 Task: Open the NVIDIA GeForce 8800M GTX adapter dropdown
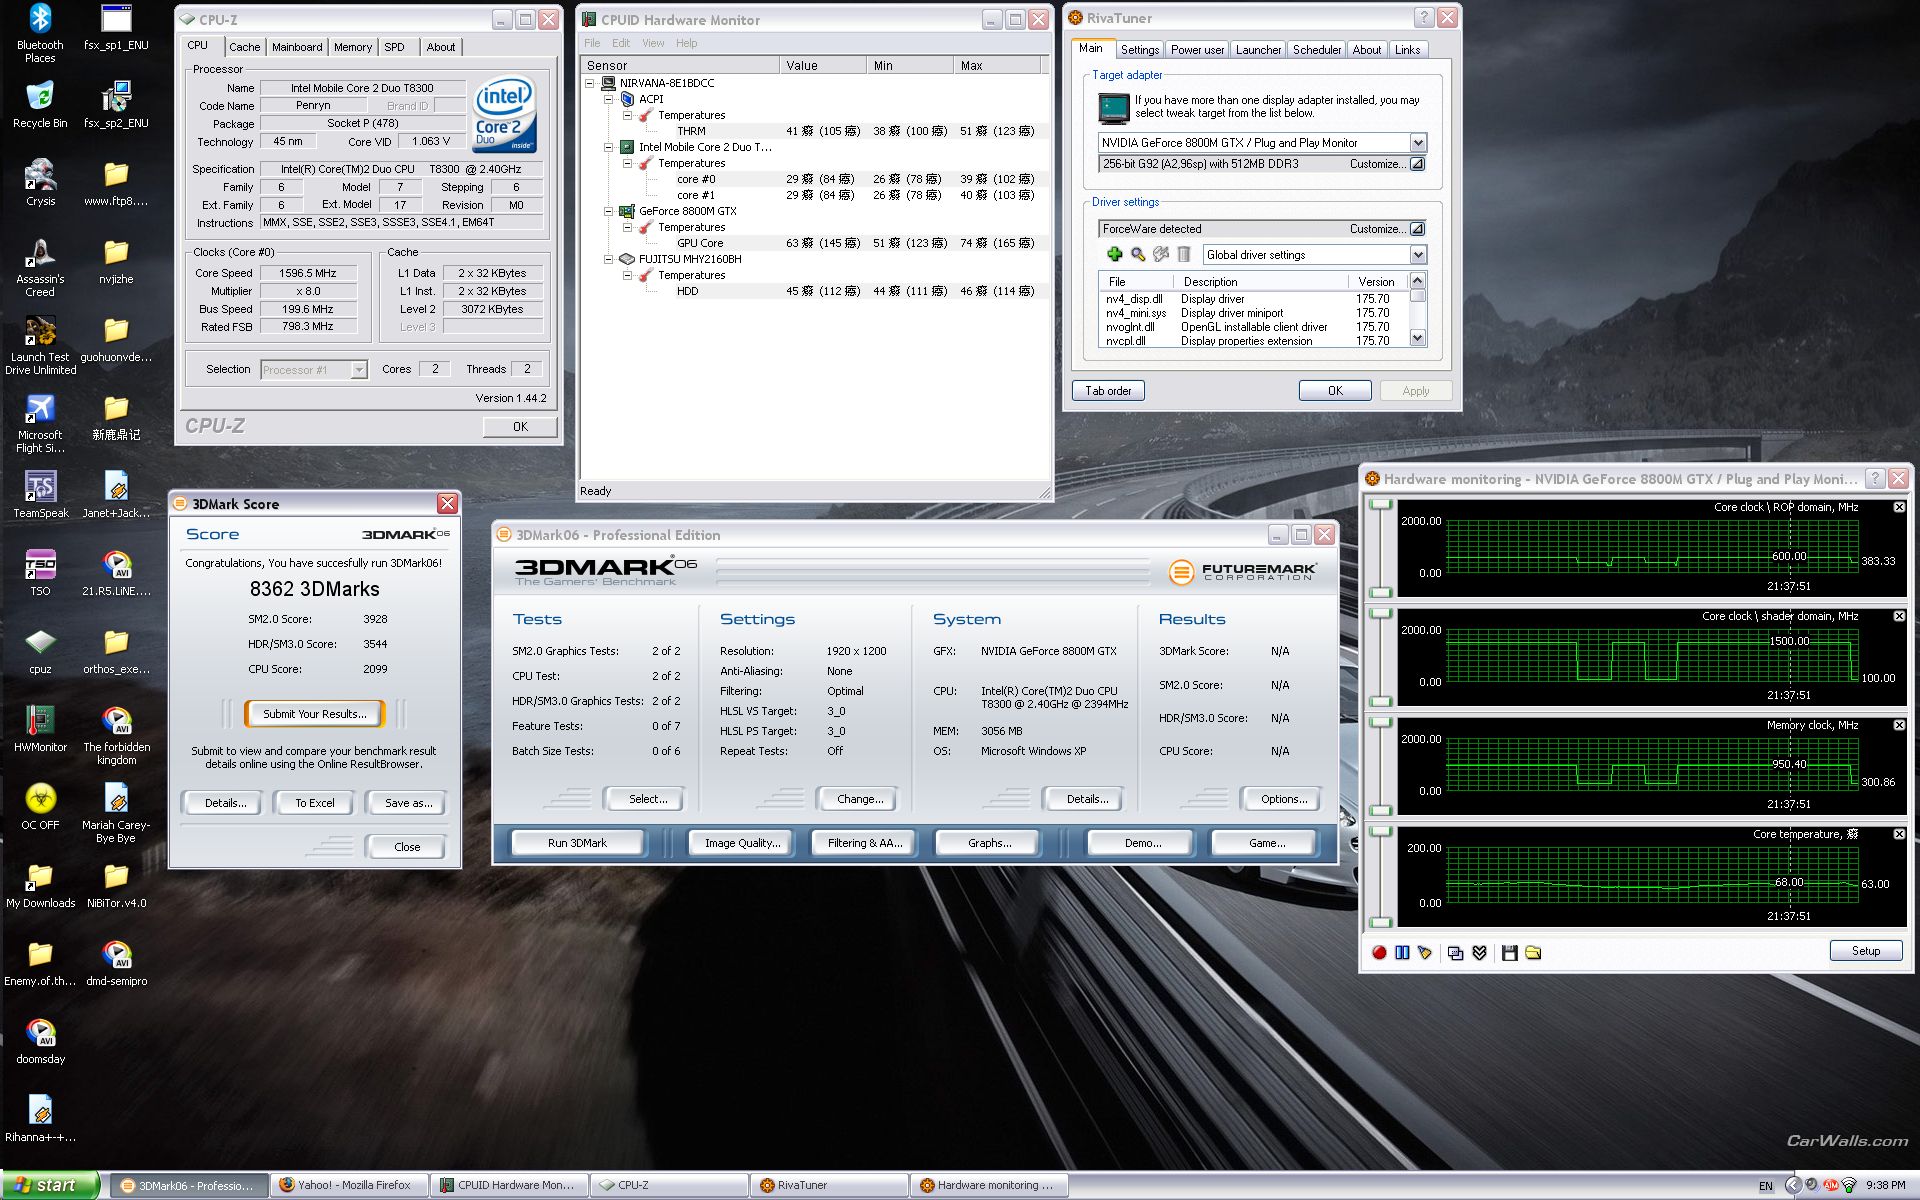point(1417,143)
